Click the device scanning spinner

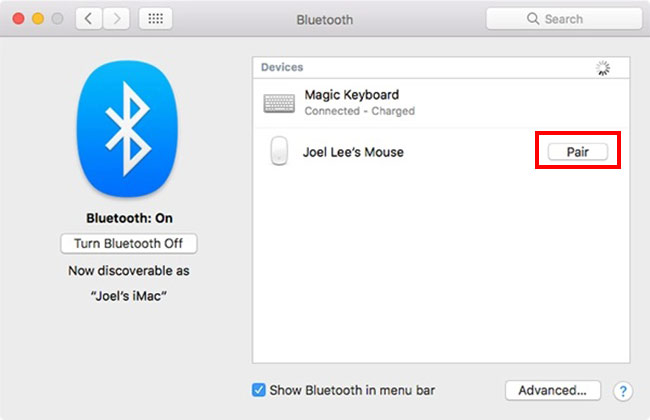point(603,68)
